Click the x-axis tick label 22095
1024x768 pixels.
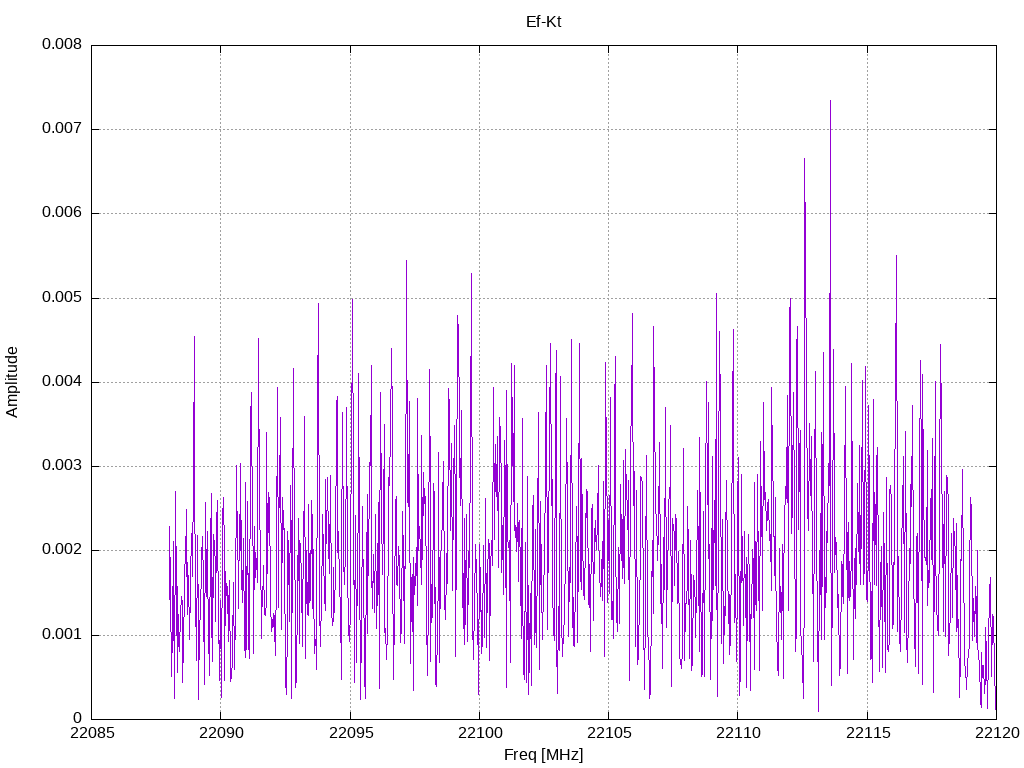pos(351,733)
